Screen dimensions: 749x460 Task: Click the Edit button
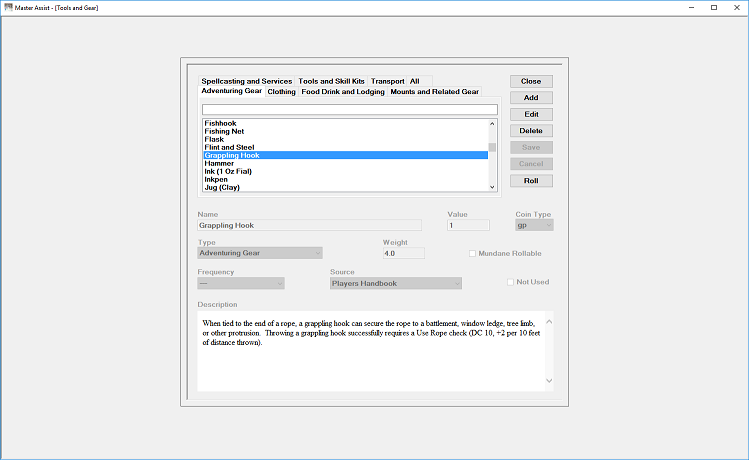[x=531, y=114]
